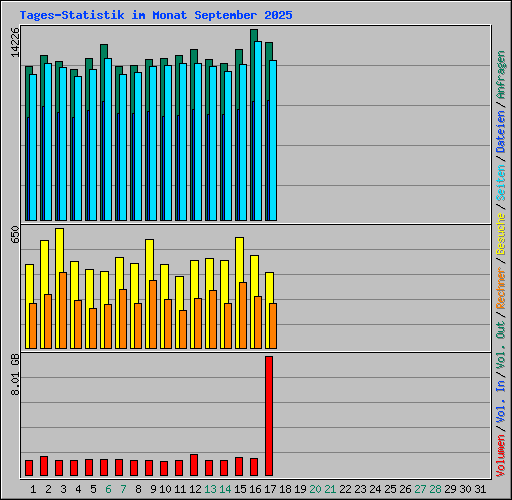Click day label "18" on the x-axis
The height and width of the screenshot is (500, 512).
click(x=285, y=489)
